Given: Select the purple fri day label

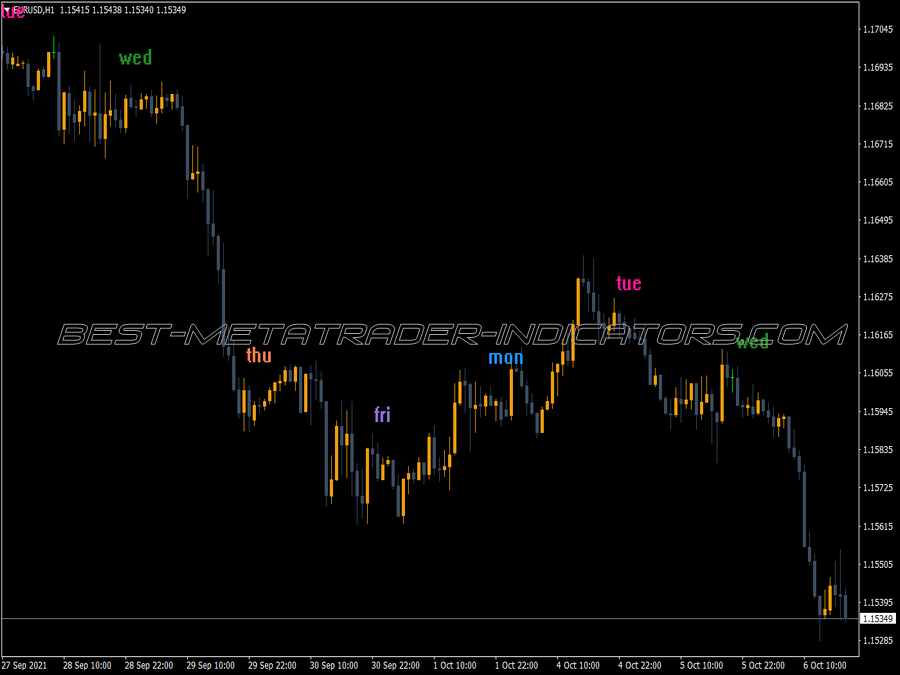Looking at the screenshot, I should coord(382,414).
